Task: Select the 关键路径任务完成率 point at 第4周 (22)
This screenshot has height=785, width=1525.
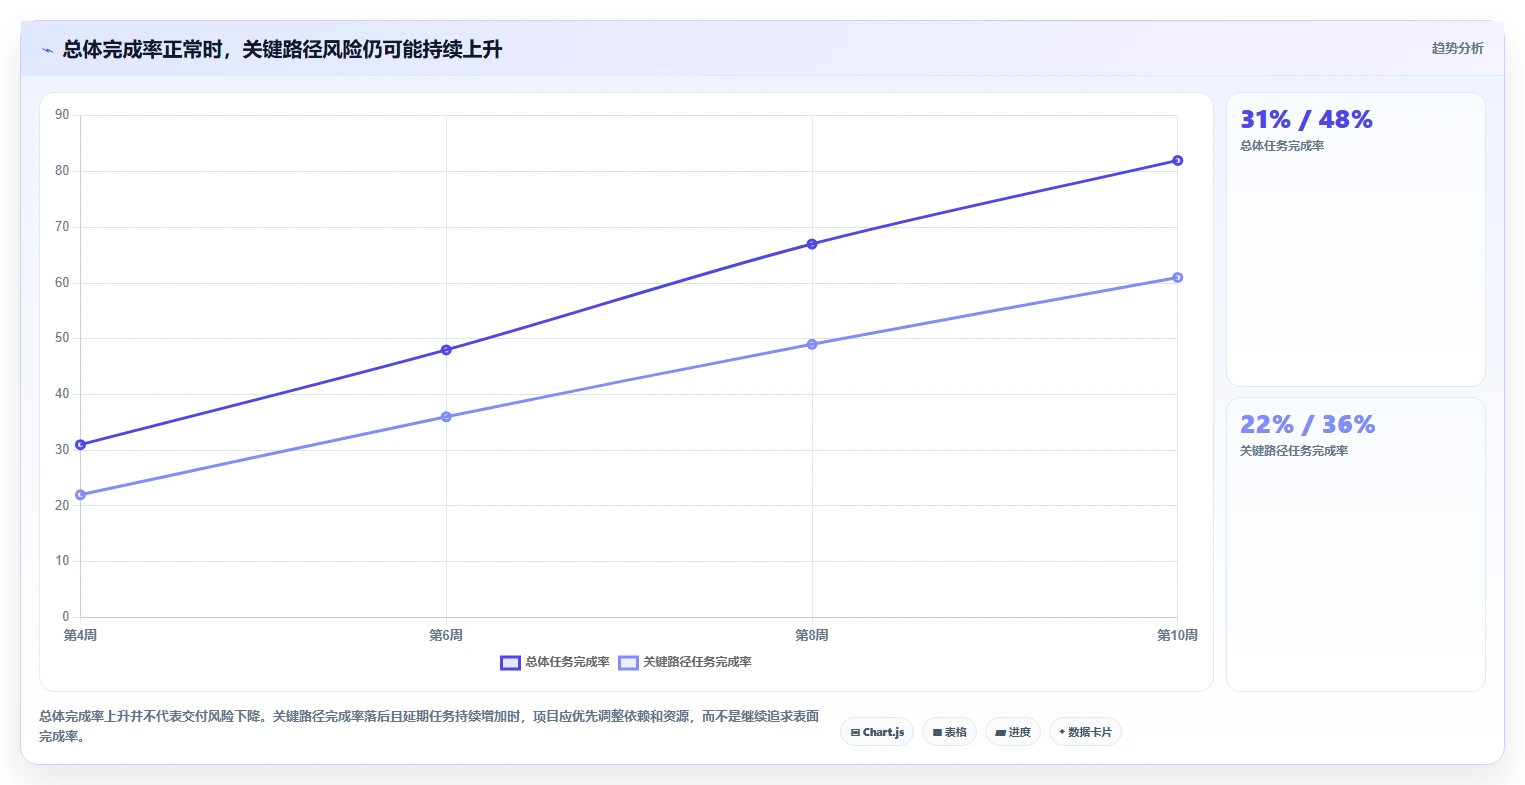Action: (80, 495)
